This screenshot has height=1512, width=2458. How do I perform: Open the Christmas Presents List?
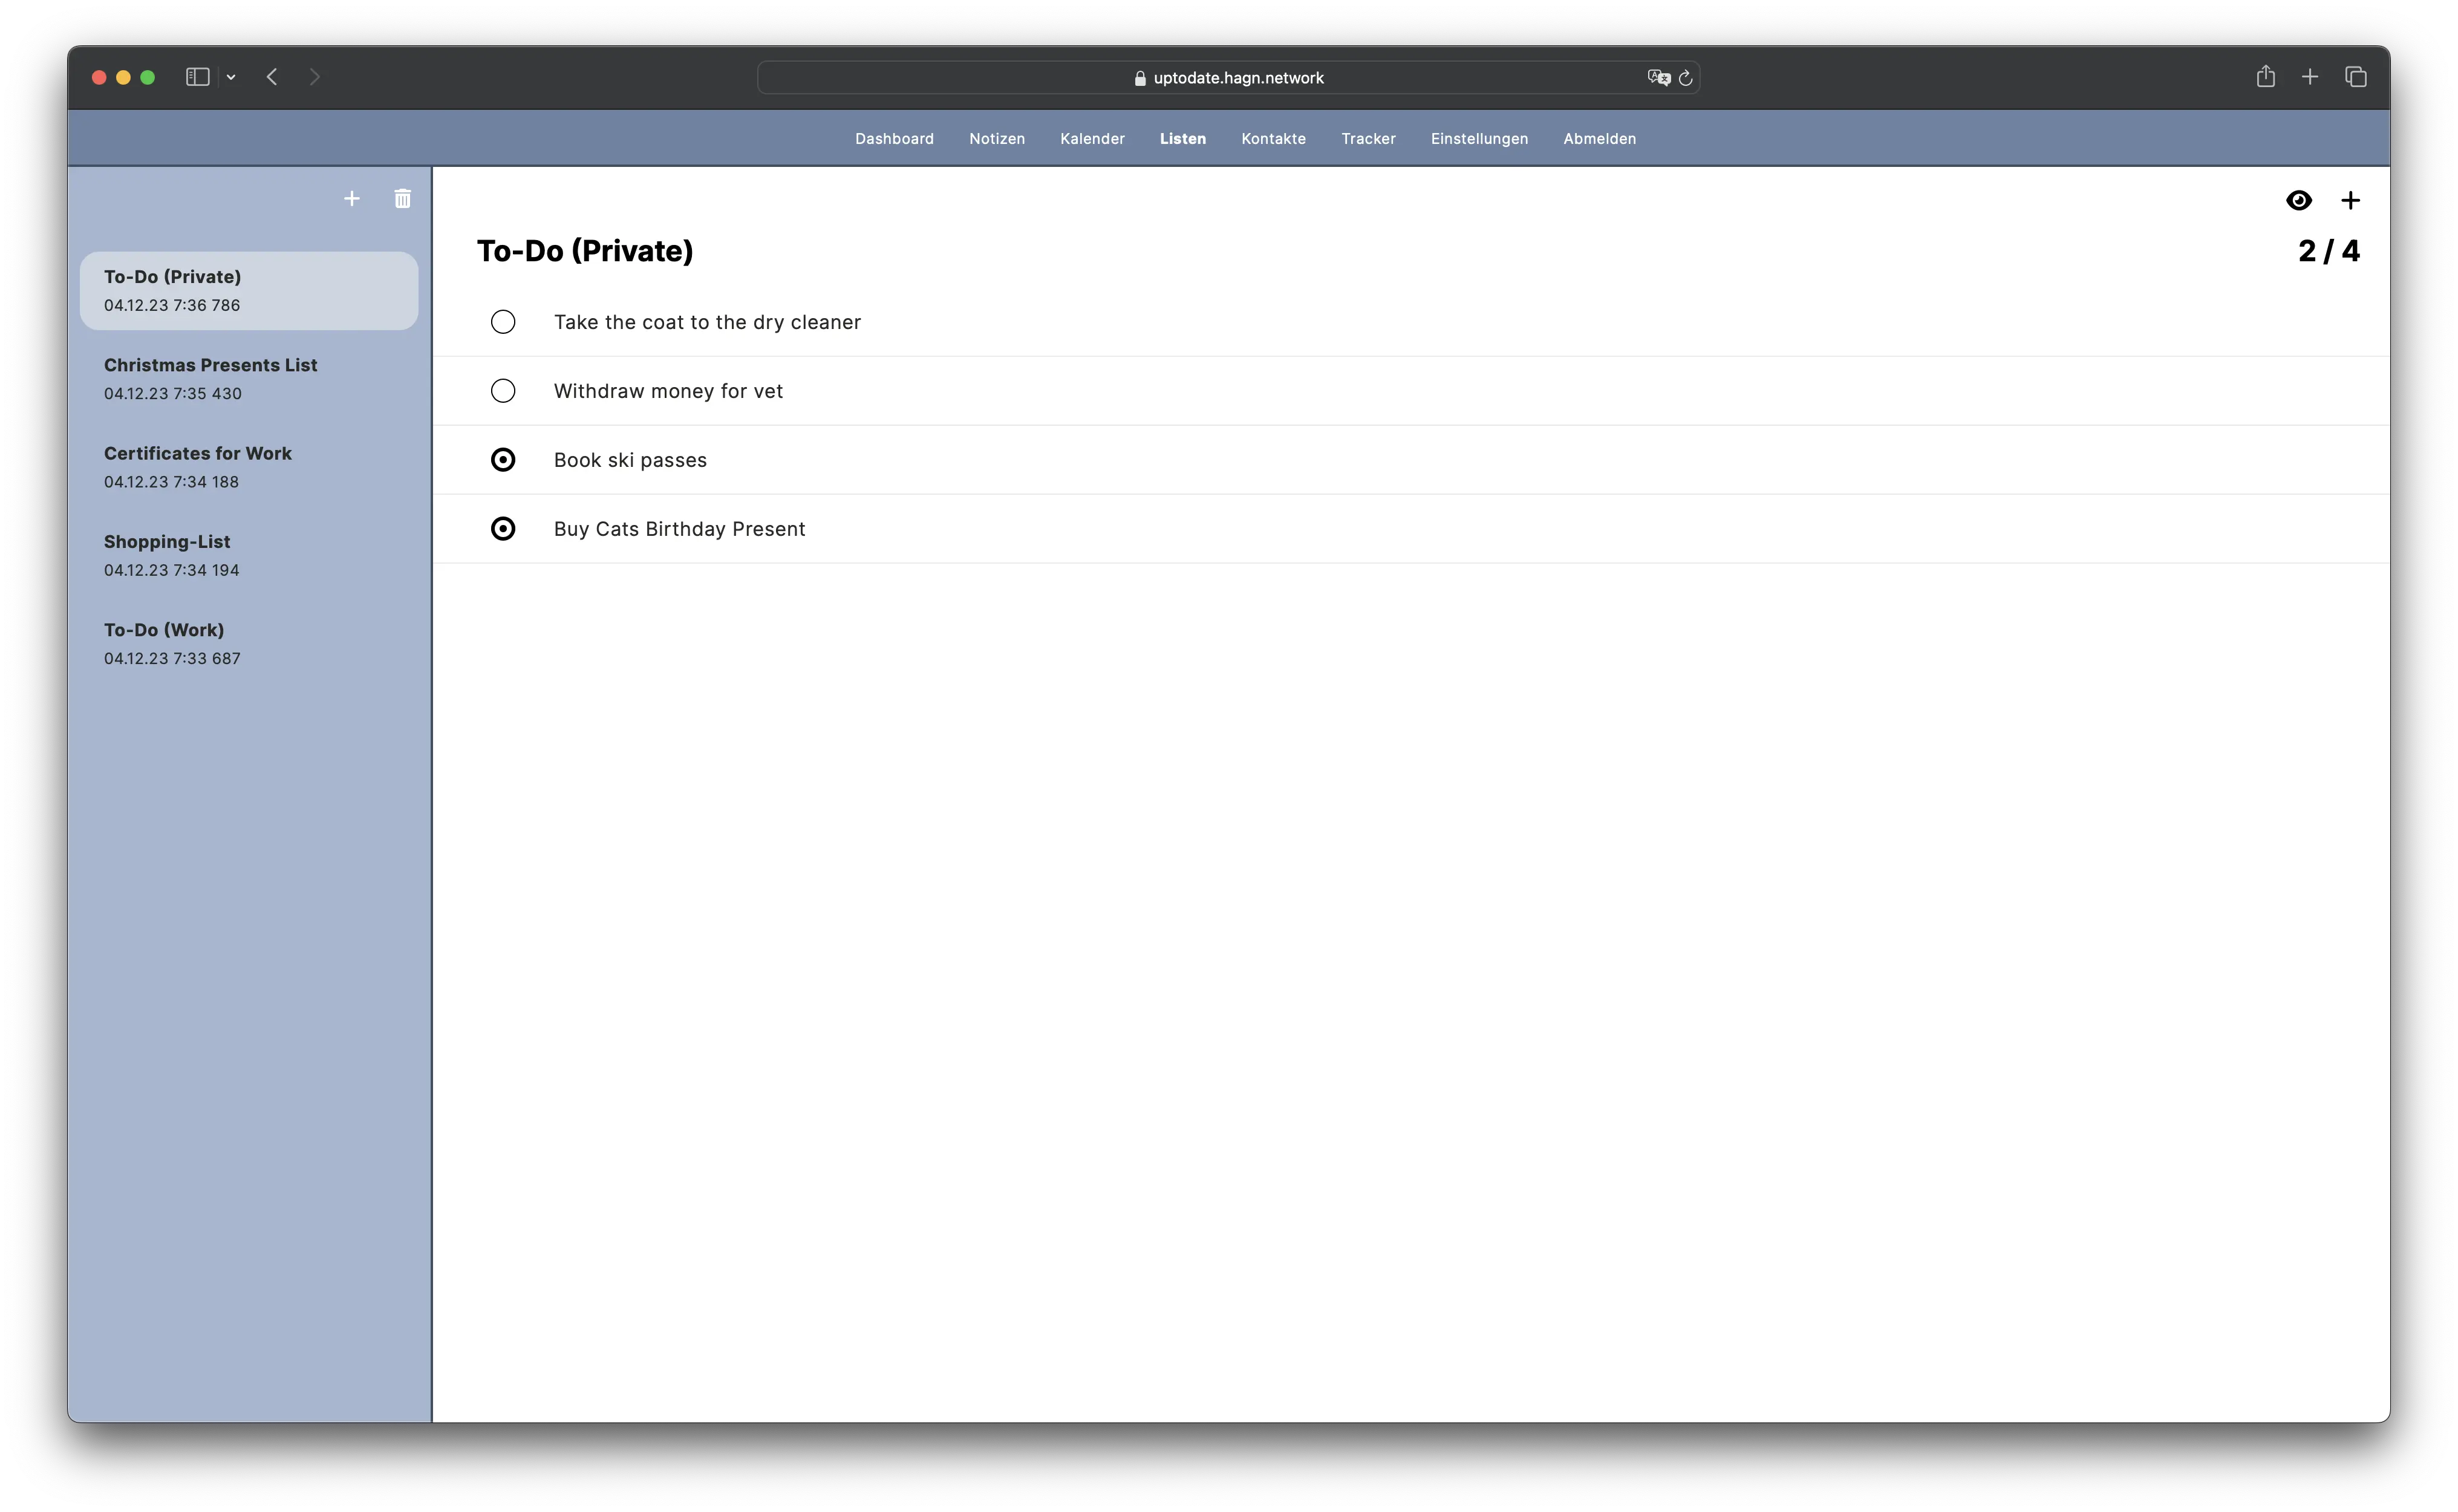tap(210, 378)
